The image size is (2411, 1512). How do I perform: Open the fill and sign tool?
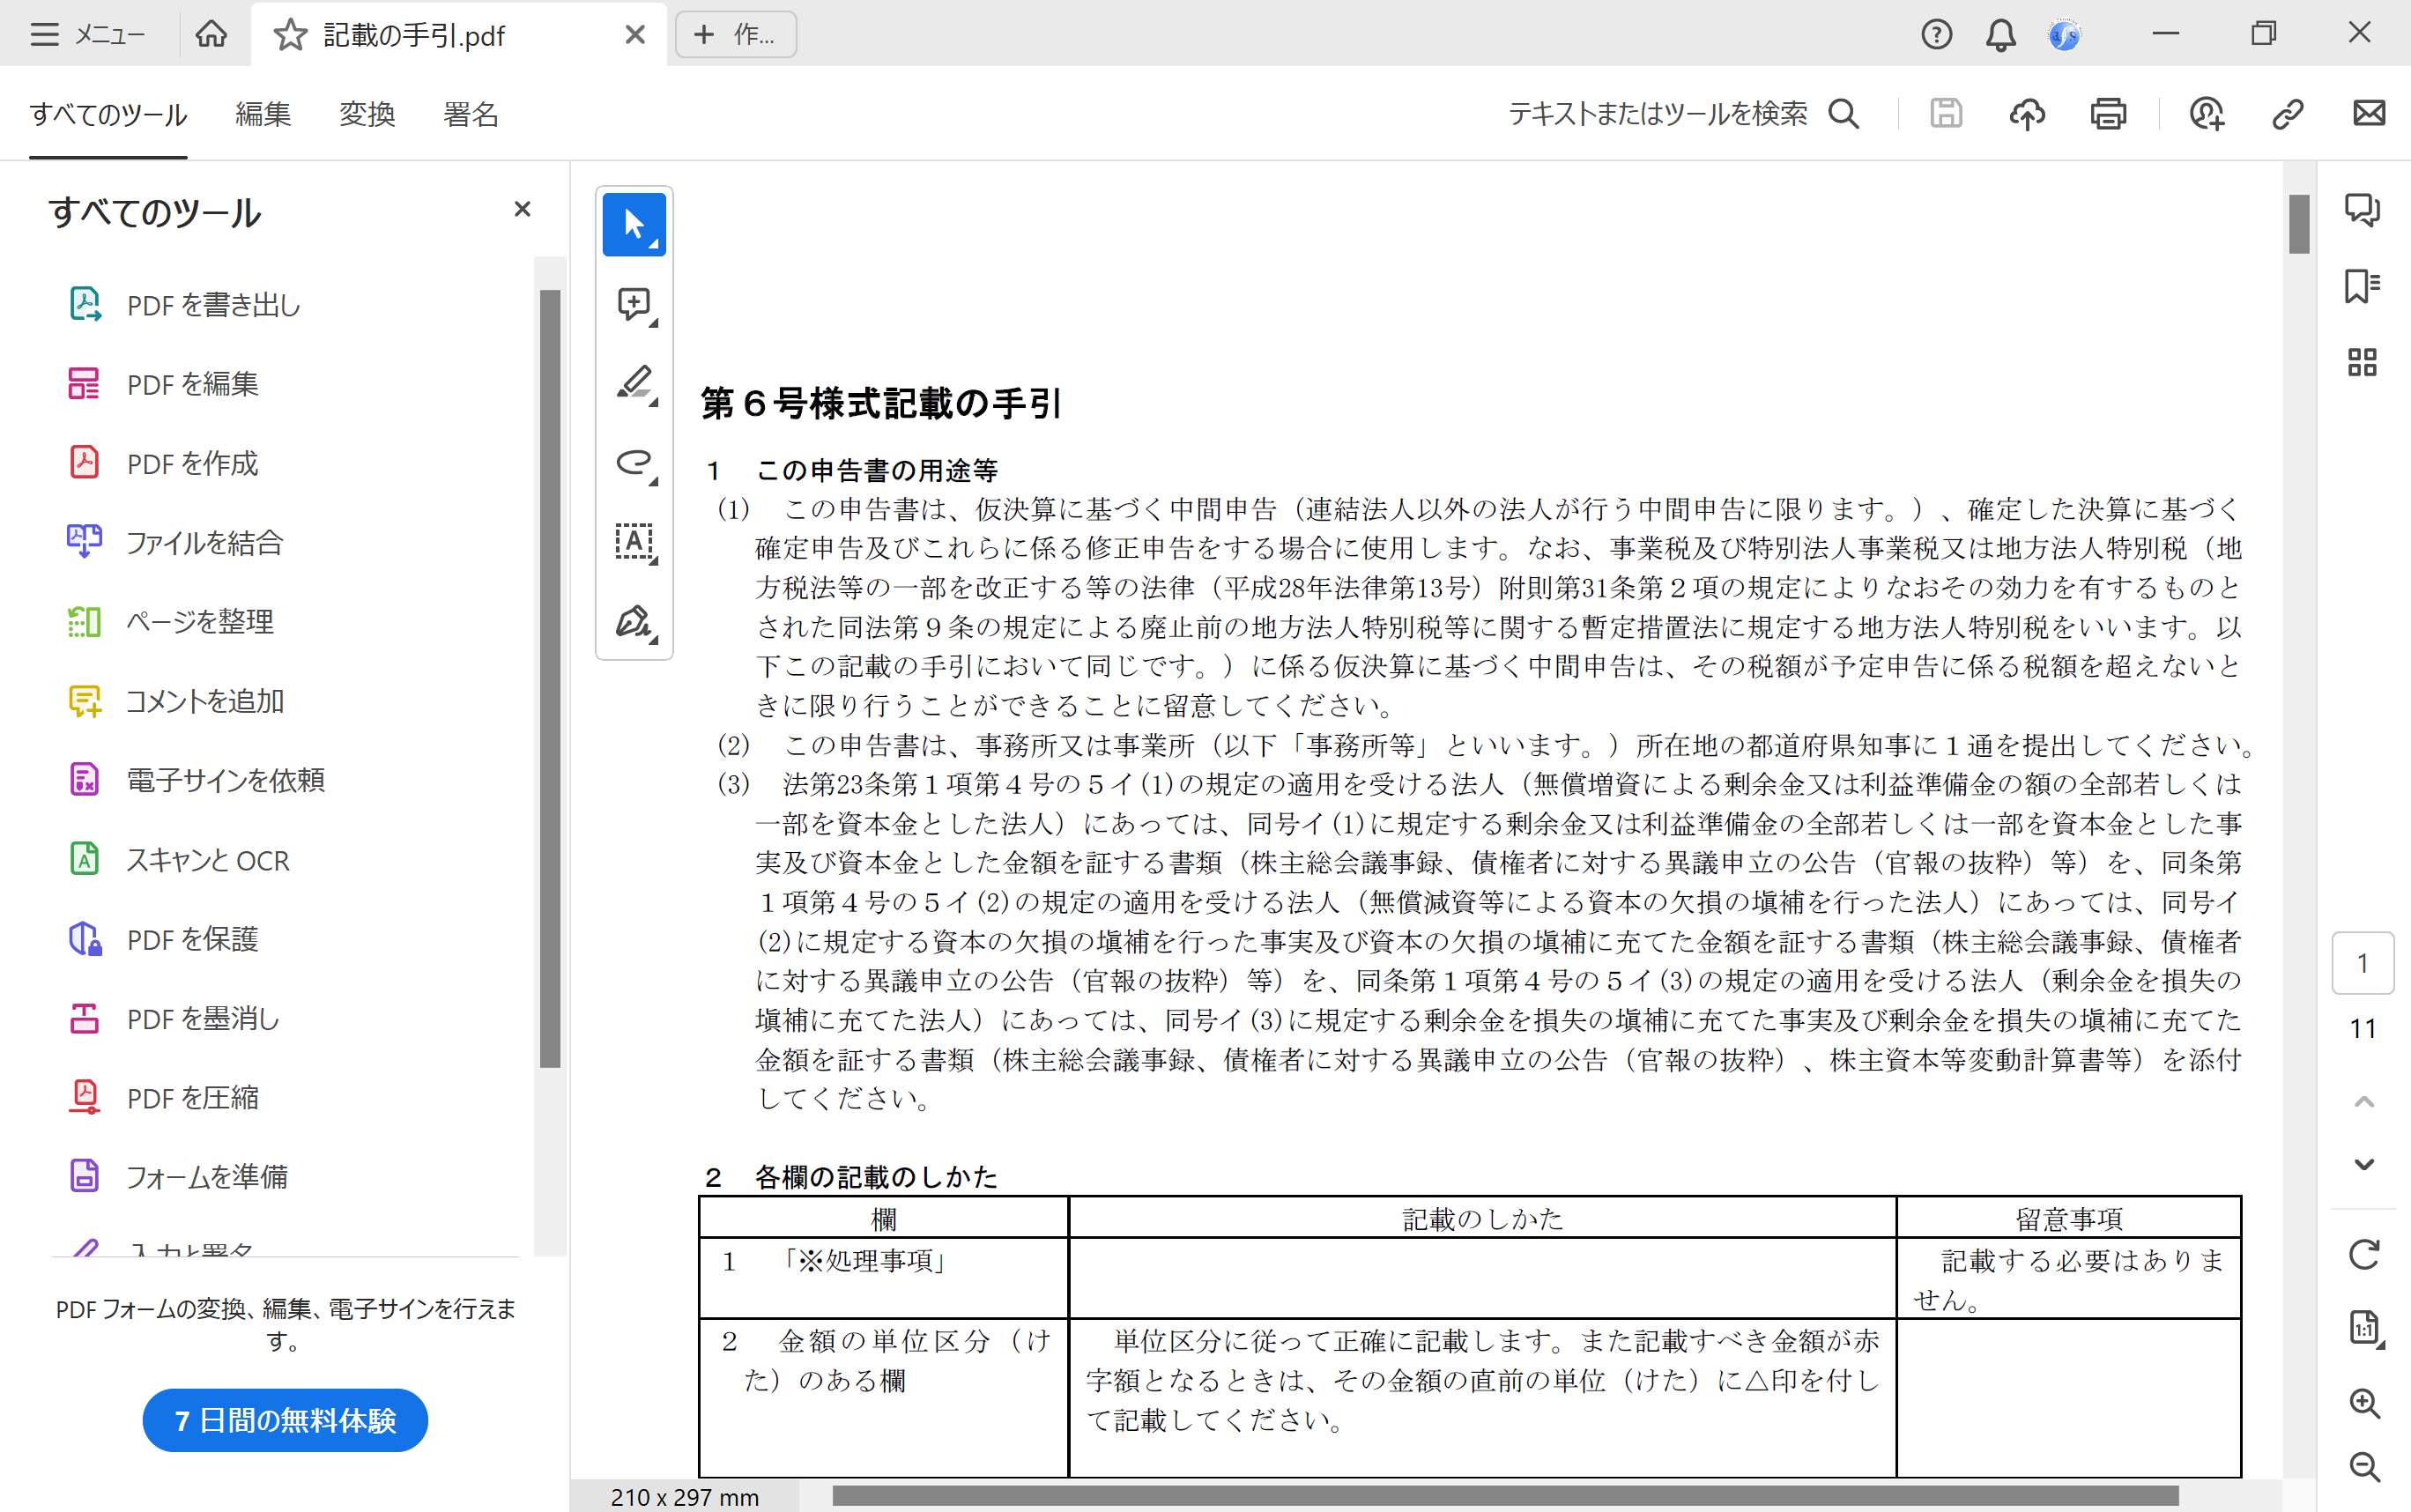pyautogui.click(x=633, y=621)
